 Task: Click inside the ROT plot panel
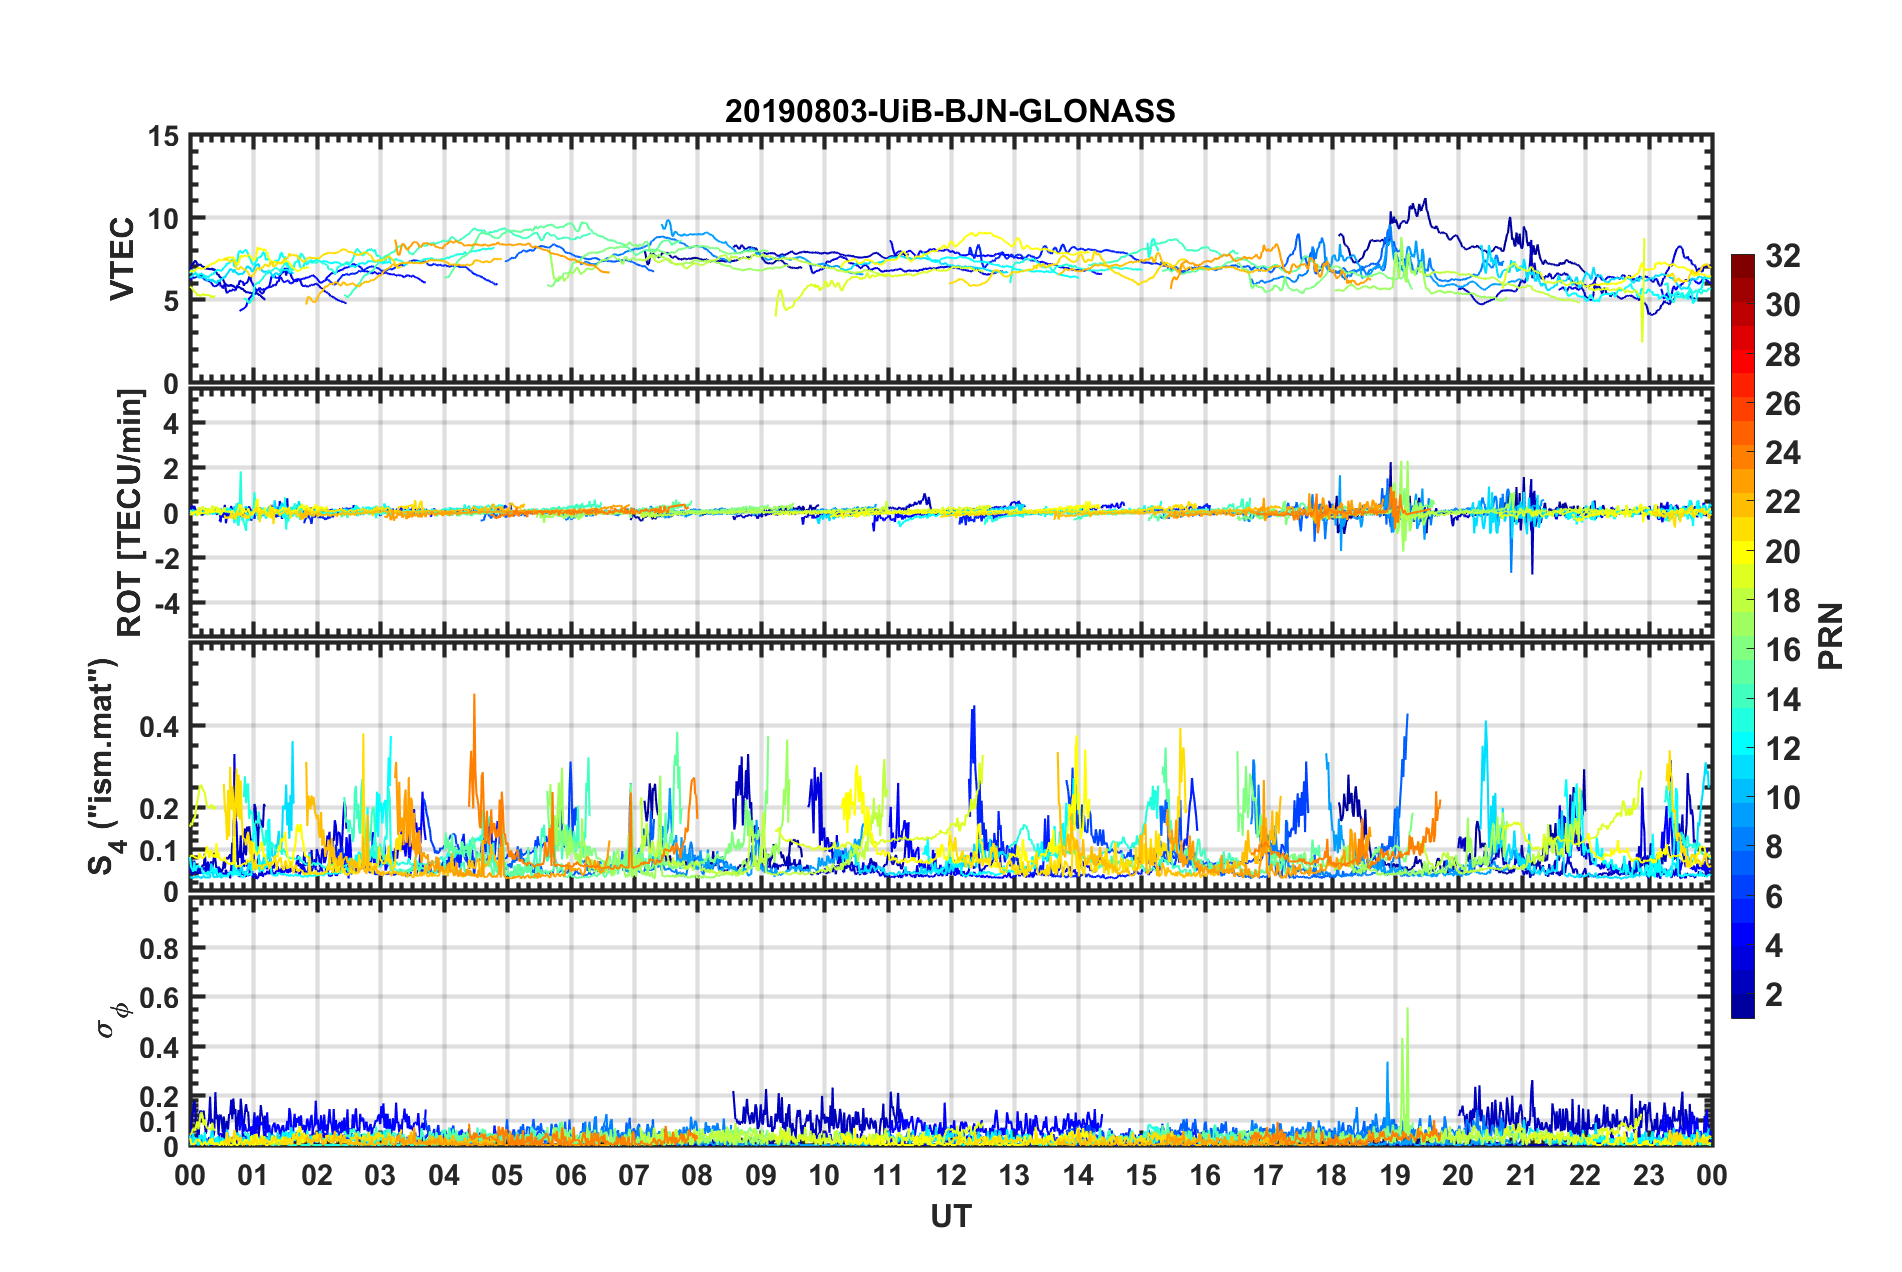[951, 512]
